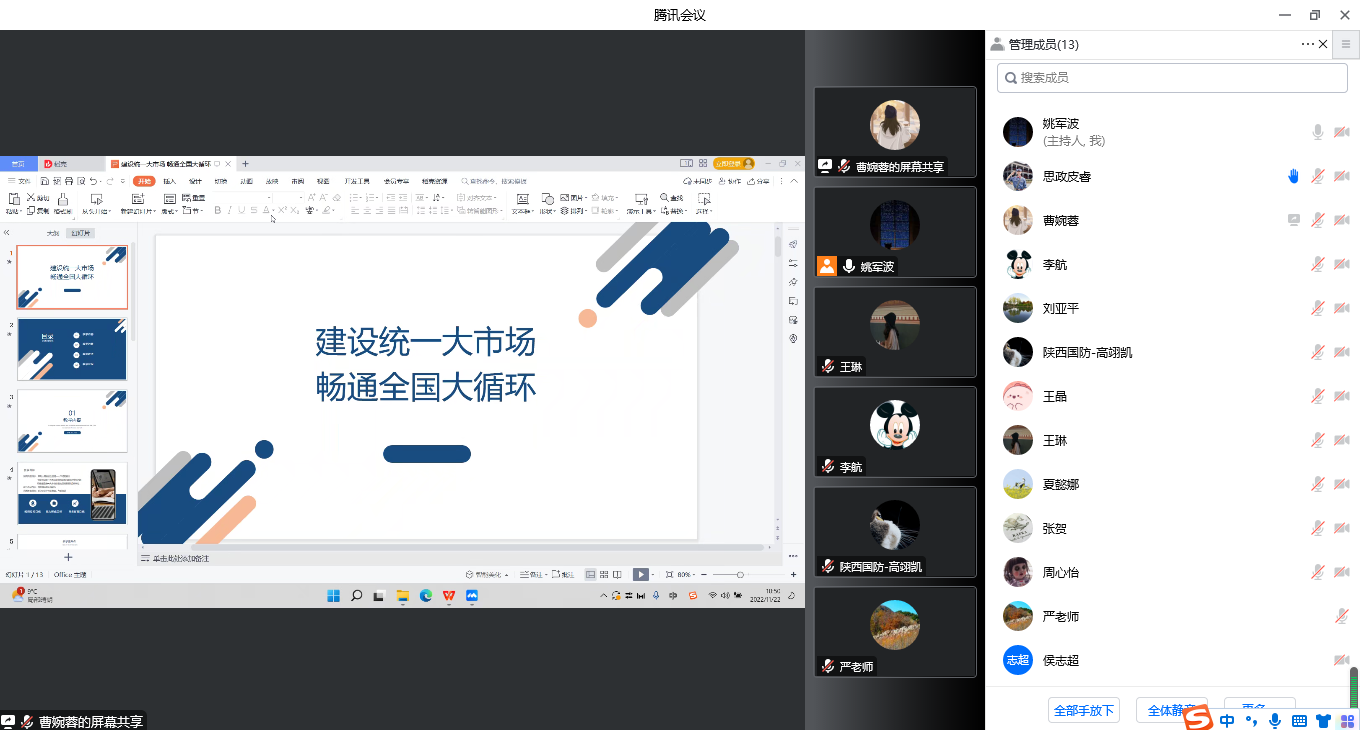Click 侯志超's blue avatar in member list
Screen dimensions: 1360x730
[x=1017, y=660]
